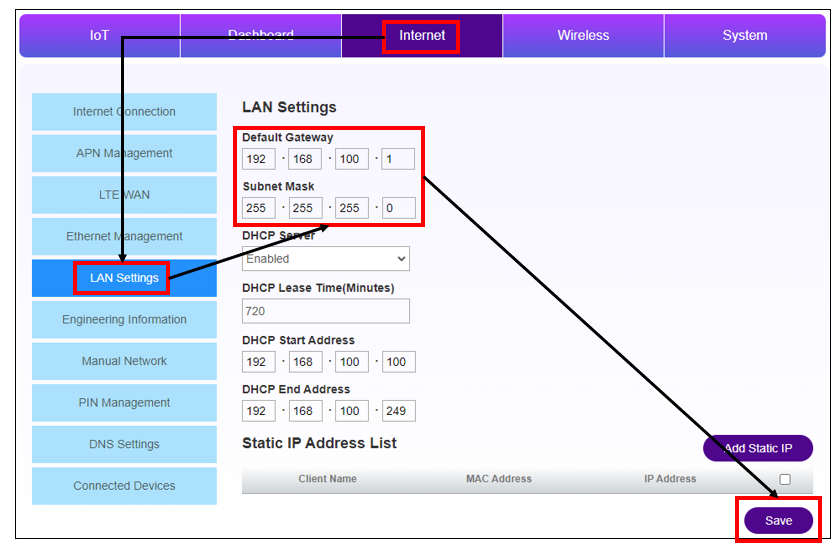
Task: Select Manual Network option
Action: pyautogui.click(x=124, y=361)
